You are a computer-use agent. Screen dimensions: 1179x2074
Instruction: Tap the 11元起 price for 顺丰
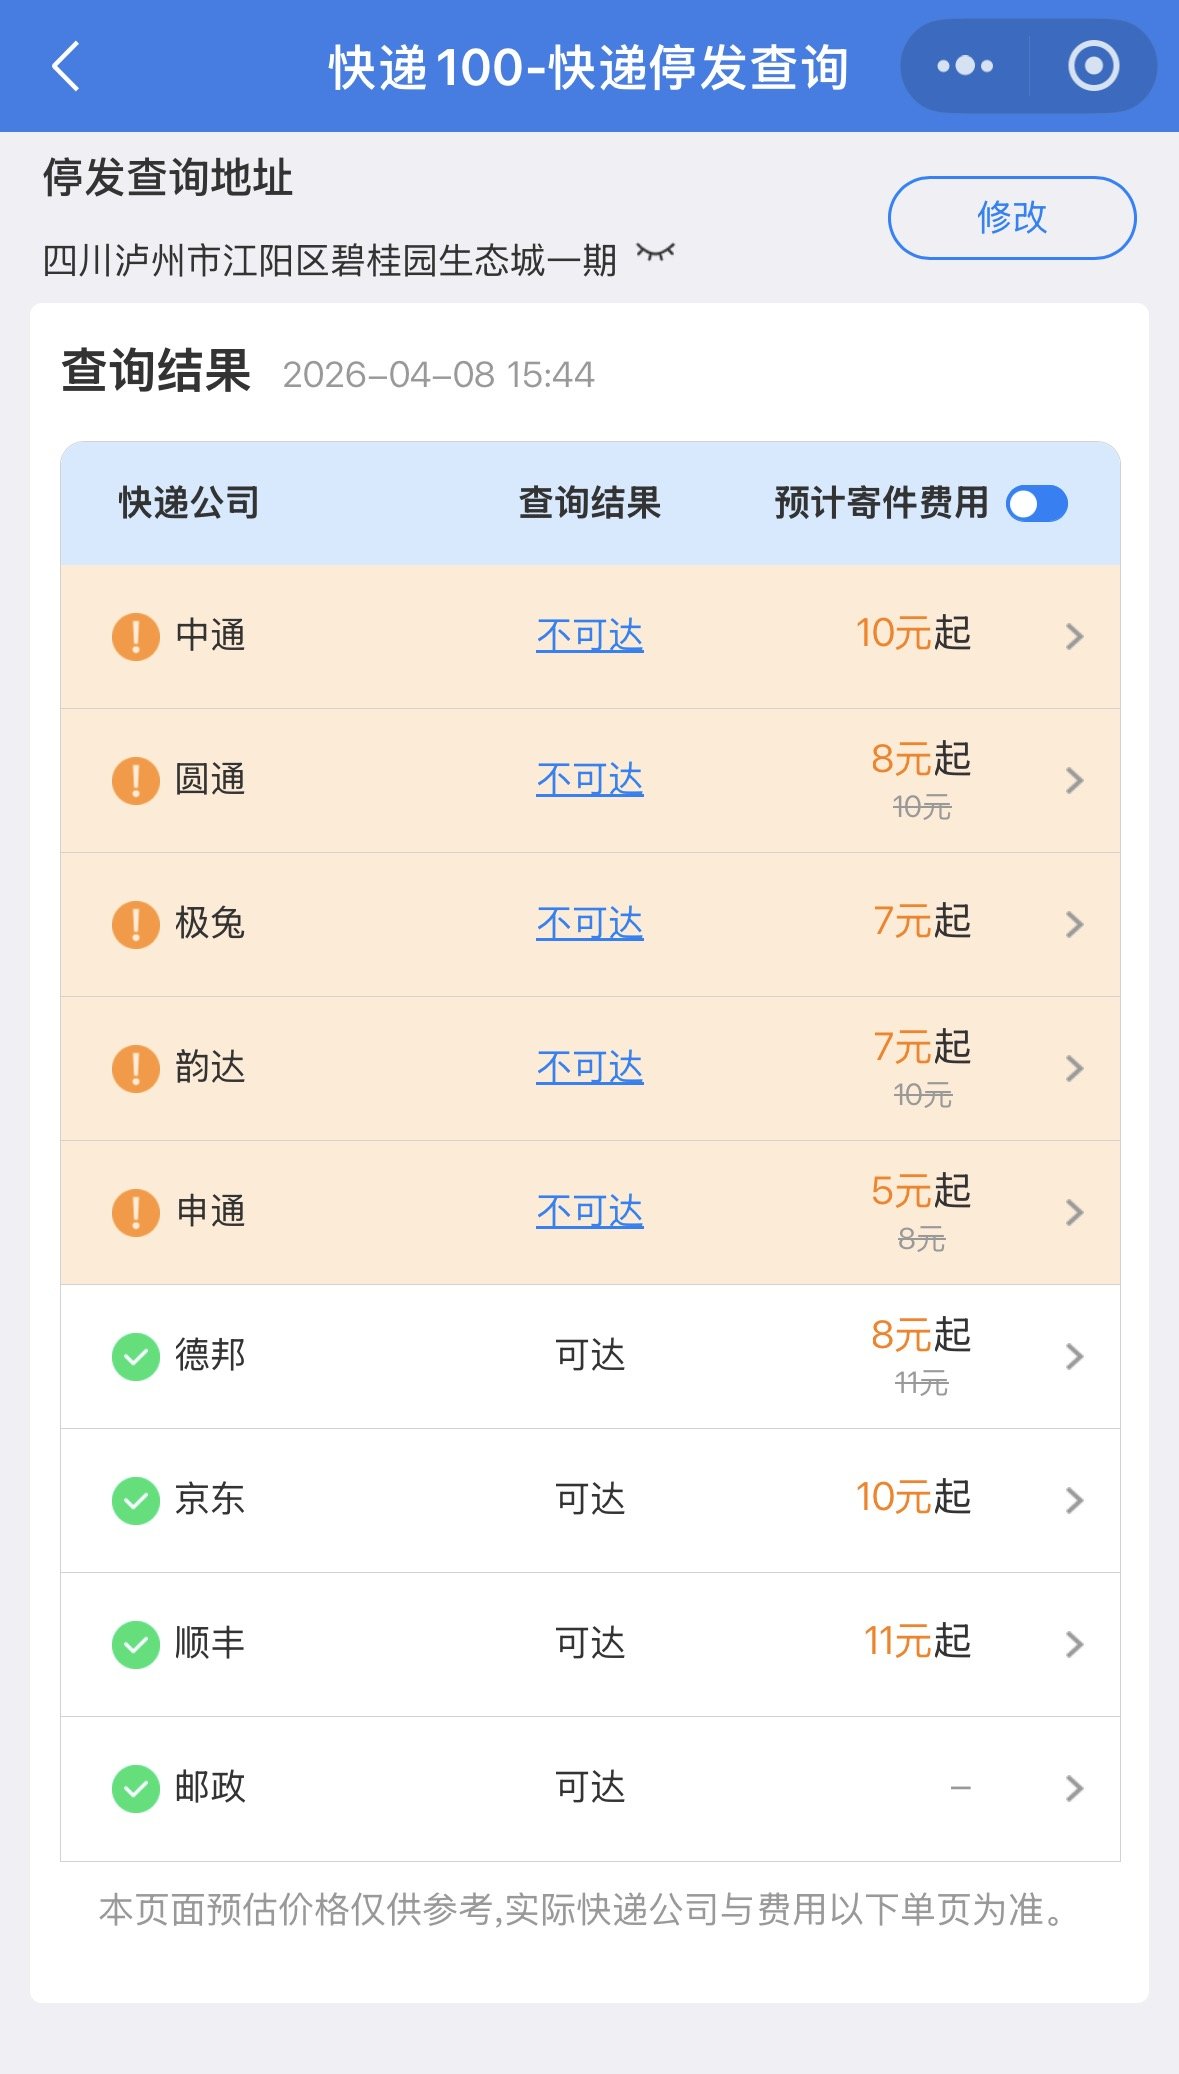point(918,1642)
